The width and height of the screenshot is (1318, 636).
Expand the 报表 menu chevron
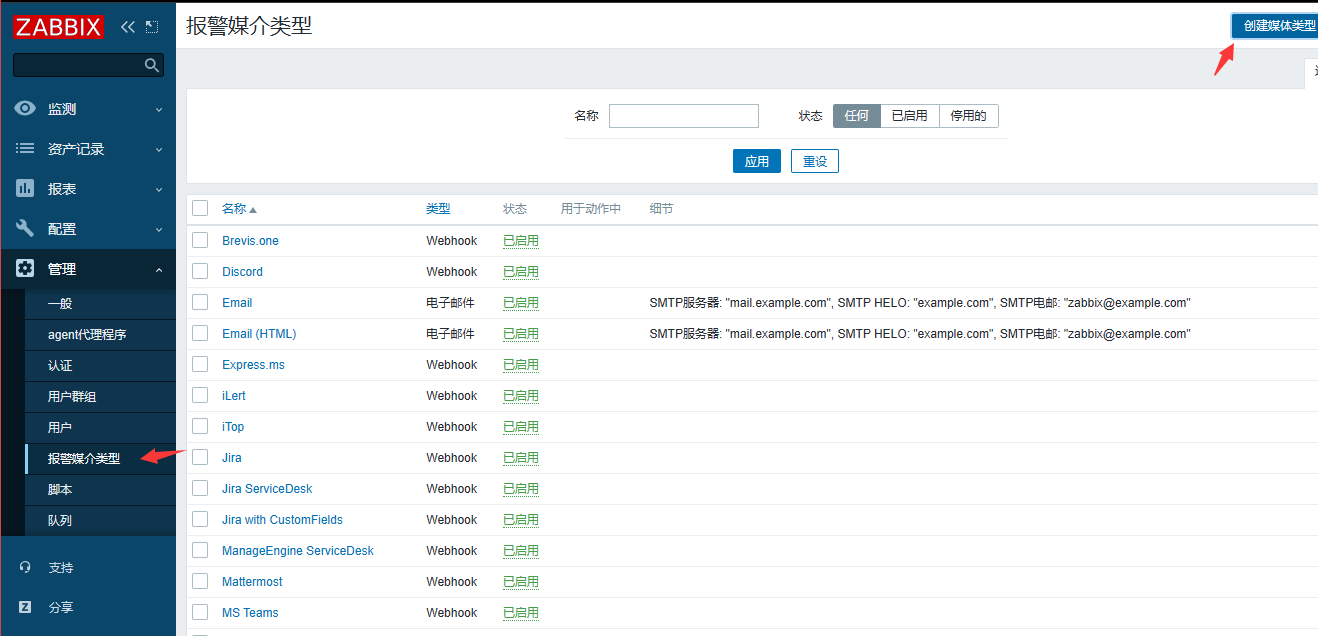tap(159, 189)
